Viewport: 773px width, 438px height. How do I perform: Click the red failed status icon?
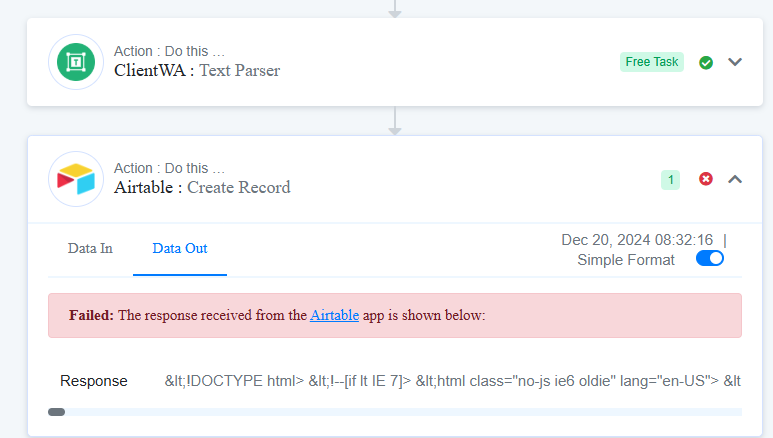tap(706, 179)
